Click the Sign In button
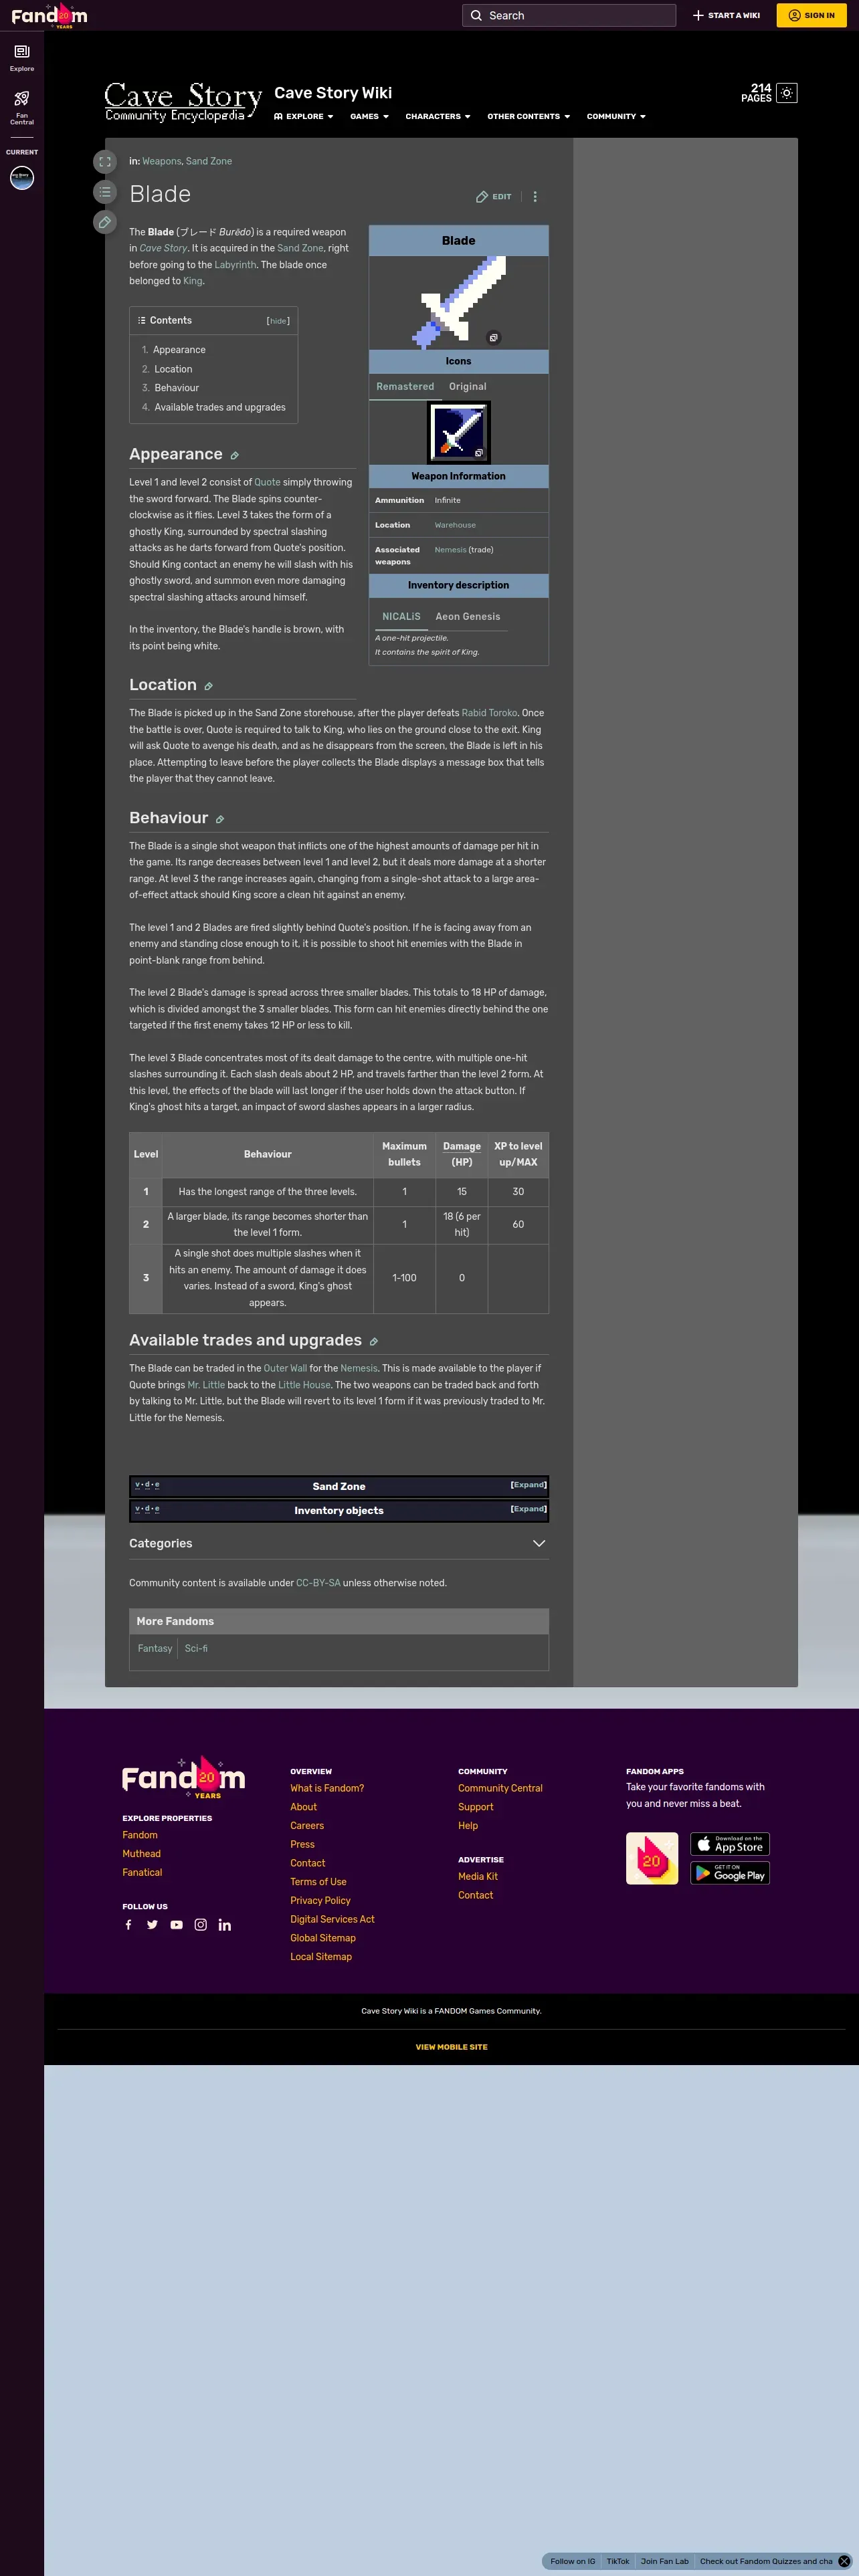Image resolution: width=859 pixels, height=2576 pixels. click(811, 15)
